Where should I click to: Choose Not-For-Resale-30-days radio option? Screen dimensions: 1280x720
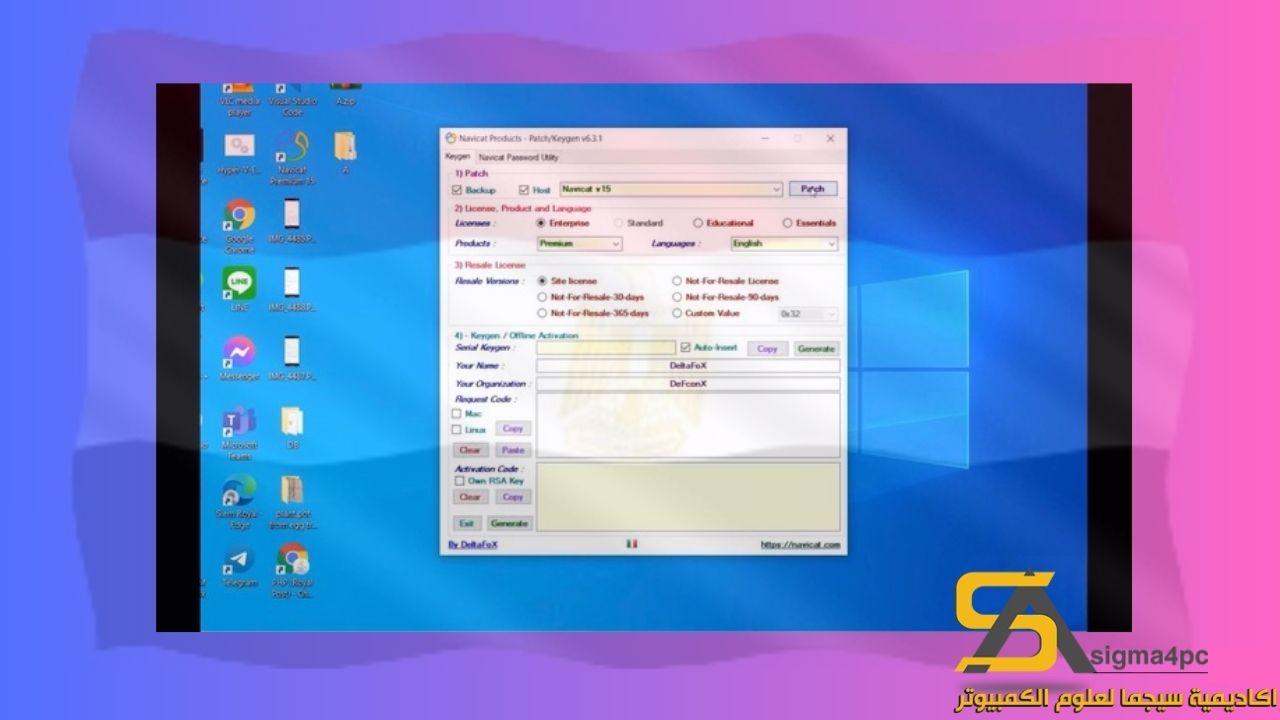pos(543,297)
